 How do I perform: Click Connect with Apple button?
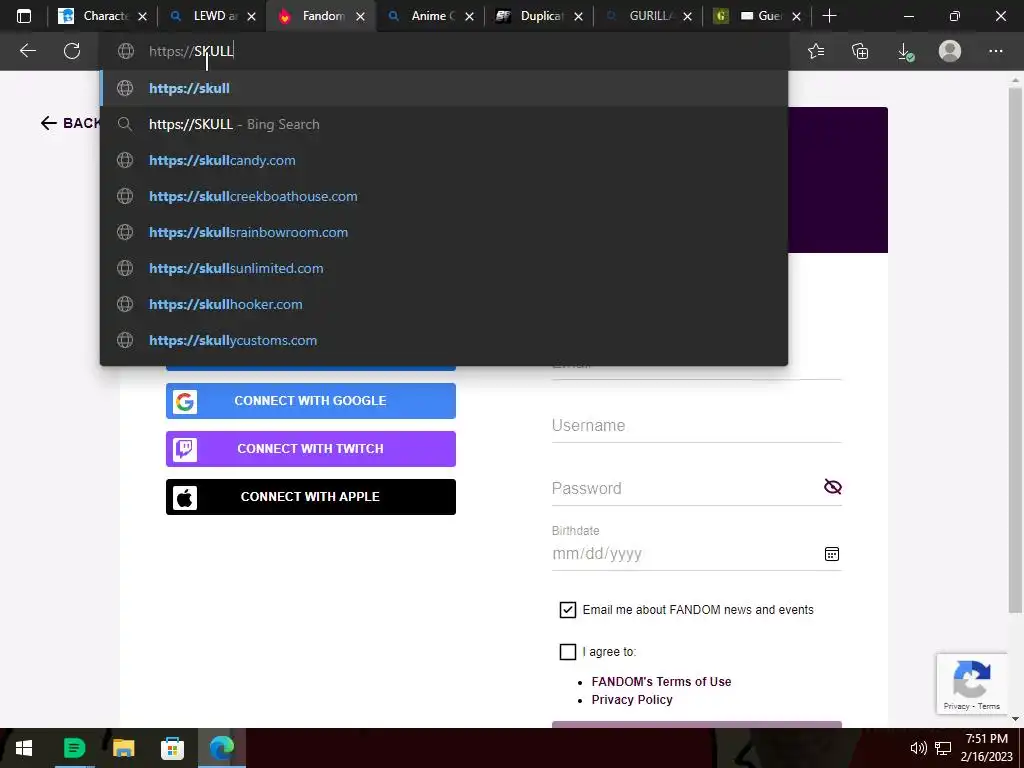[x=311, y=497]
